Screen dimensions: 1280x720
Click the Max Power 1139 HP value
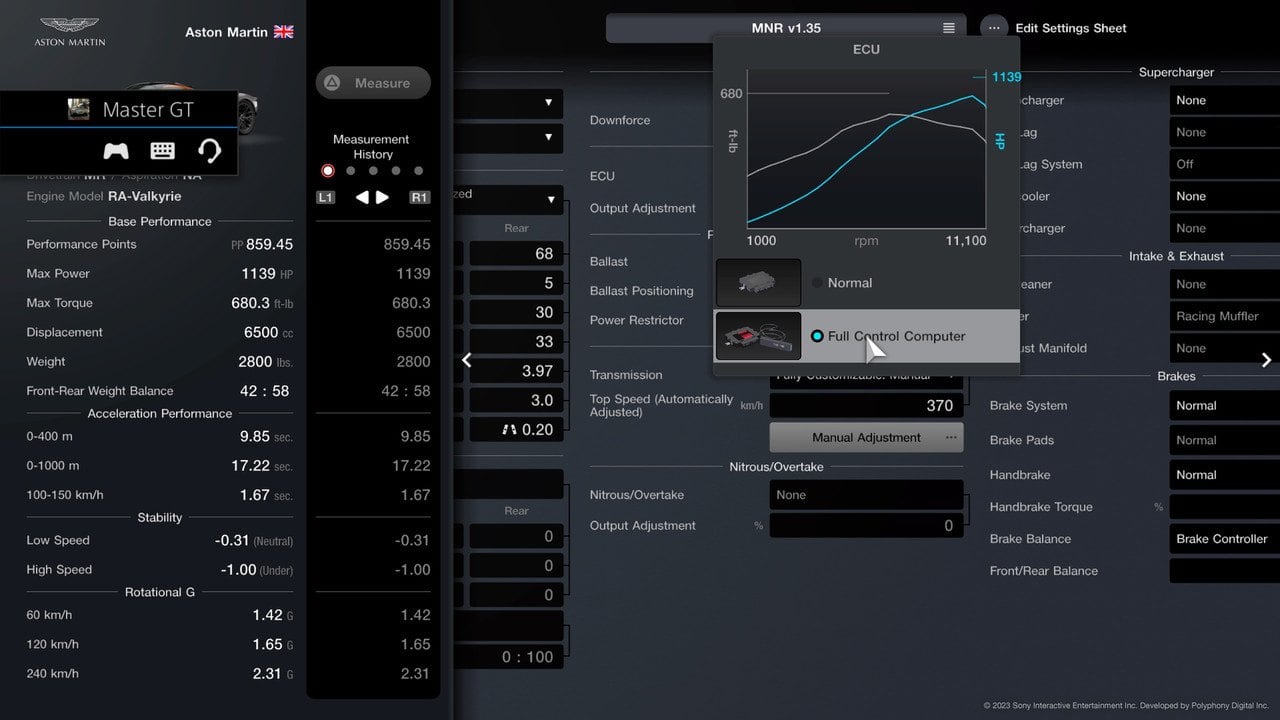(x=267, y=273)
